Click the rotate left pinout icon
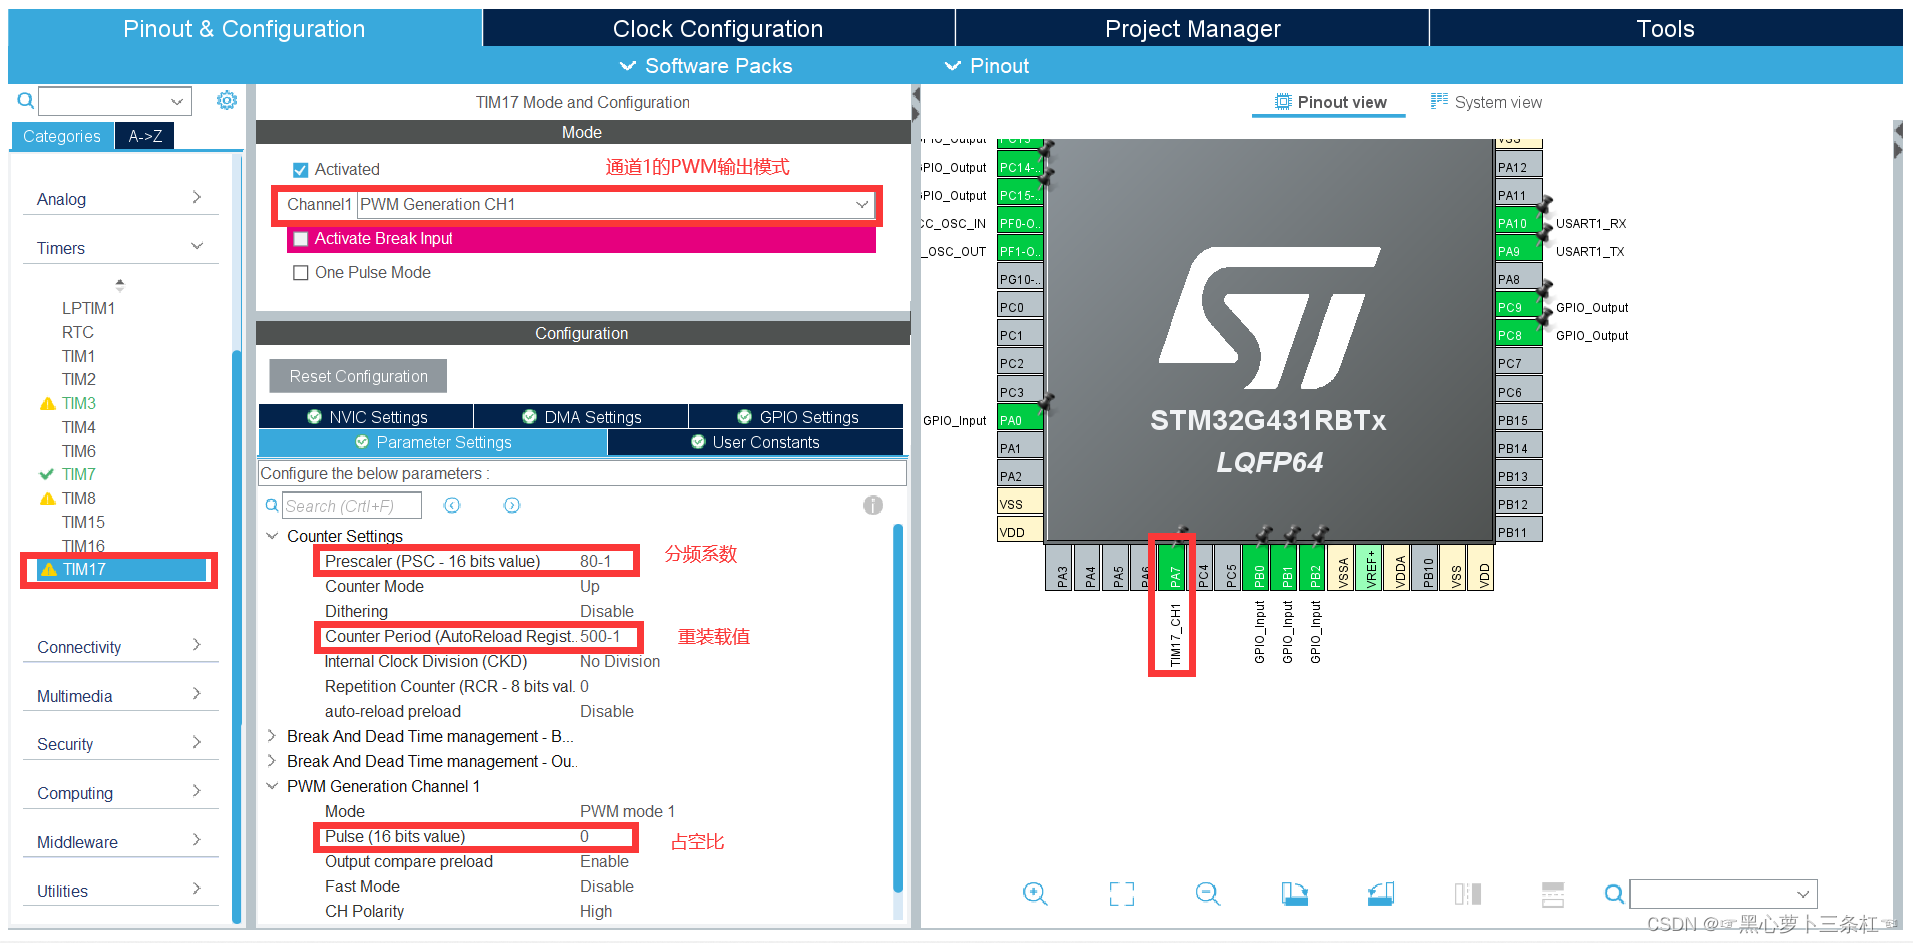This screenshot has width=1913, height=943. (x=1294, y=893)
